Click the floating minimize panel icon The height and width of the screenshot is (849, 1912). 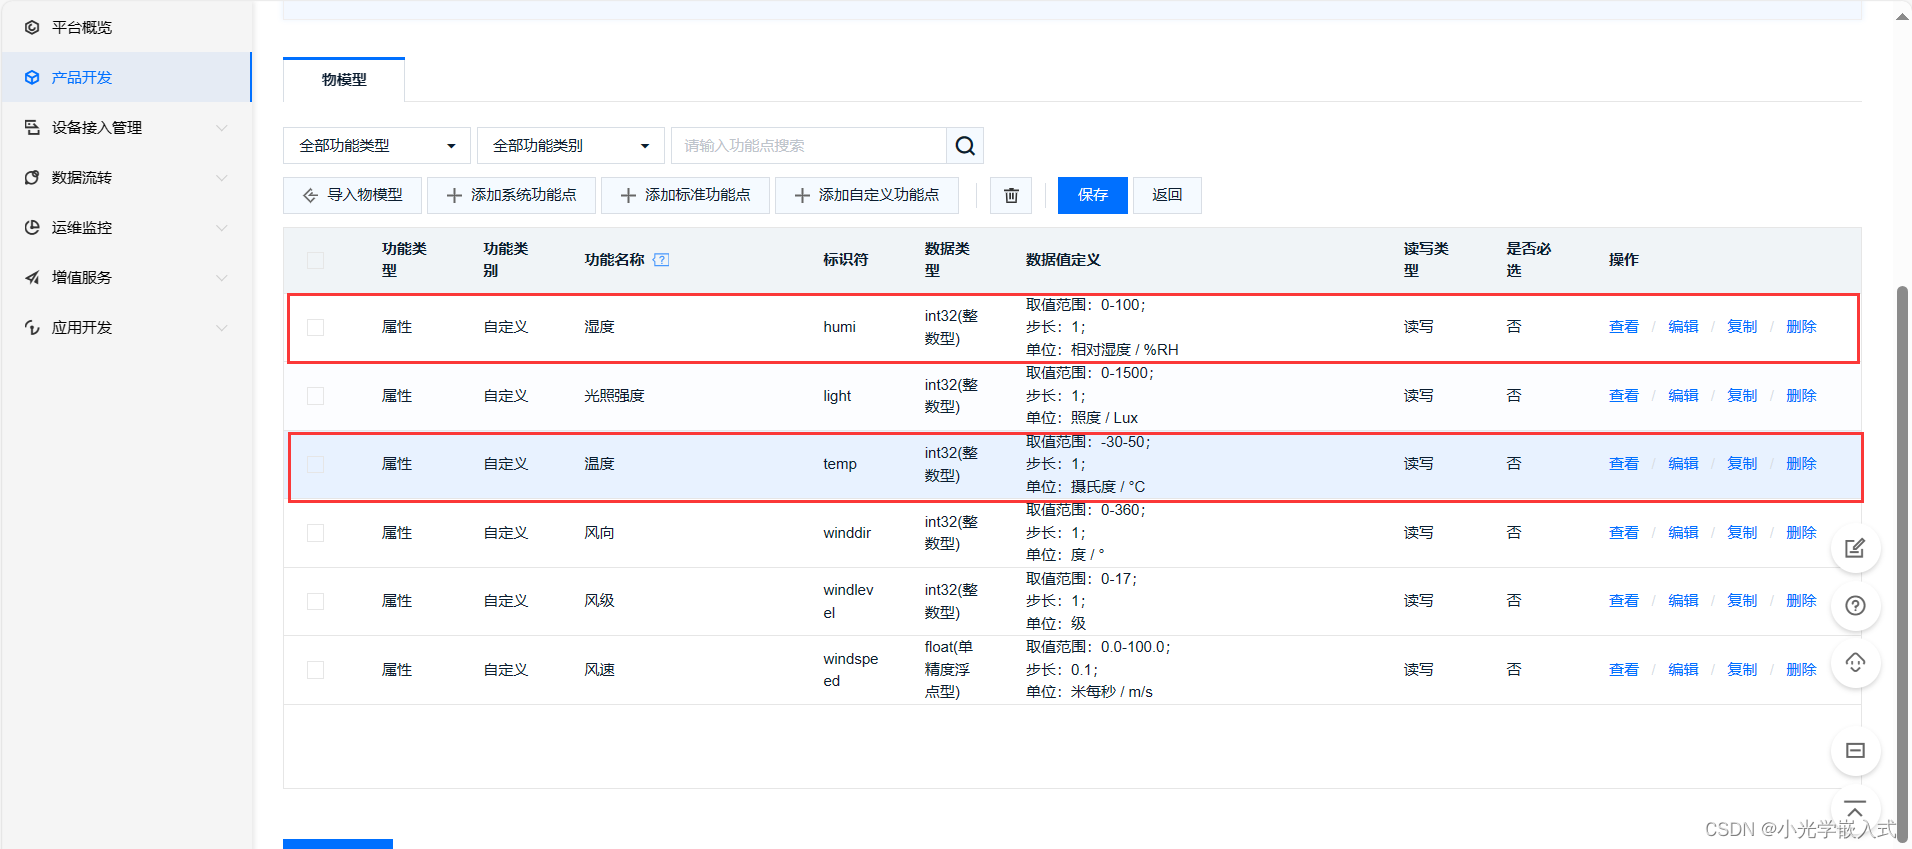tap(1855, 751)
